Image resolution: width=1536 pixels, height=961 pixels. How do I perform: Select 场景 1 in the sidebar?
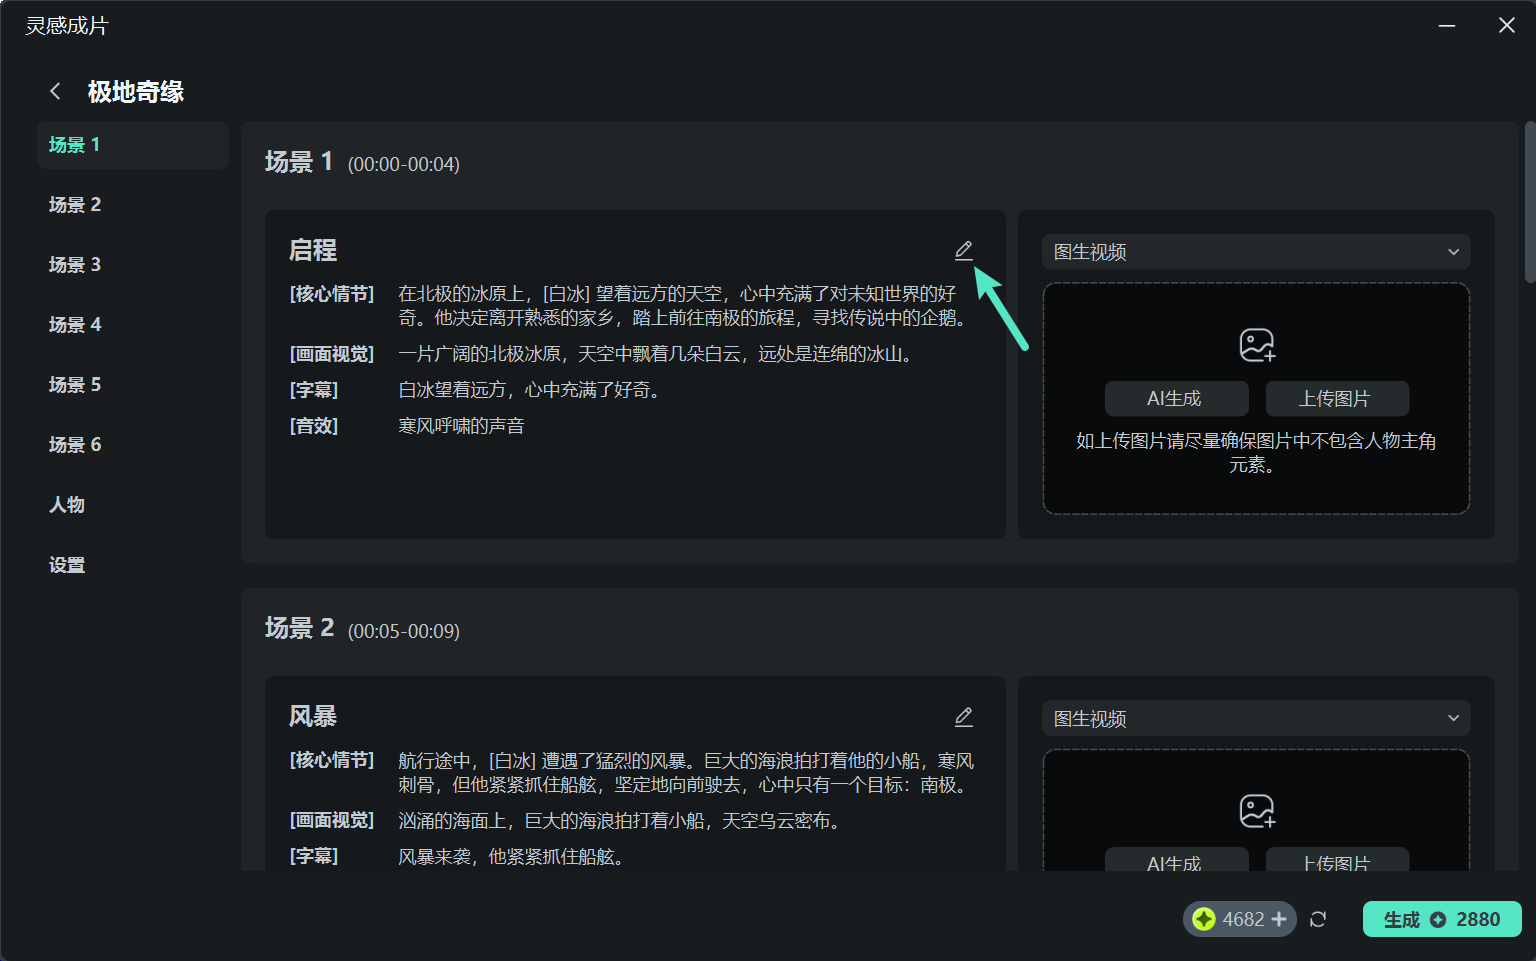[133, 145]
